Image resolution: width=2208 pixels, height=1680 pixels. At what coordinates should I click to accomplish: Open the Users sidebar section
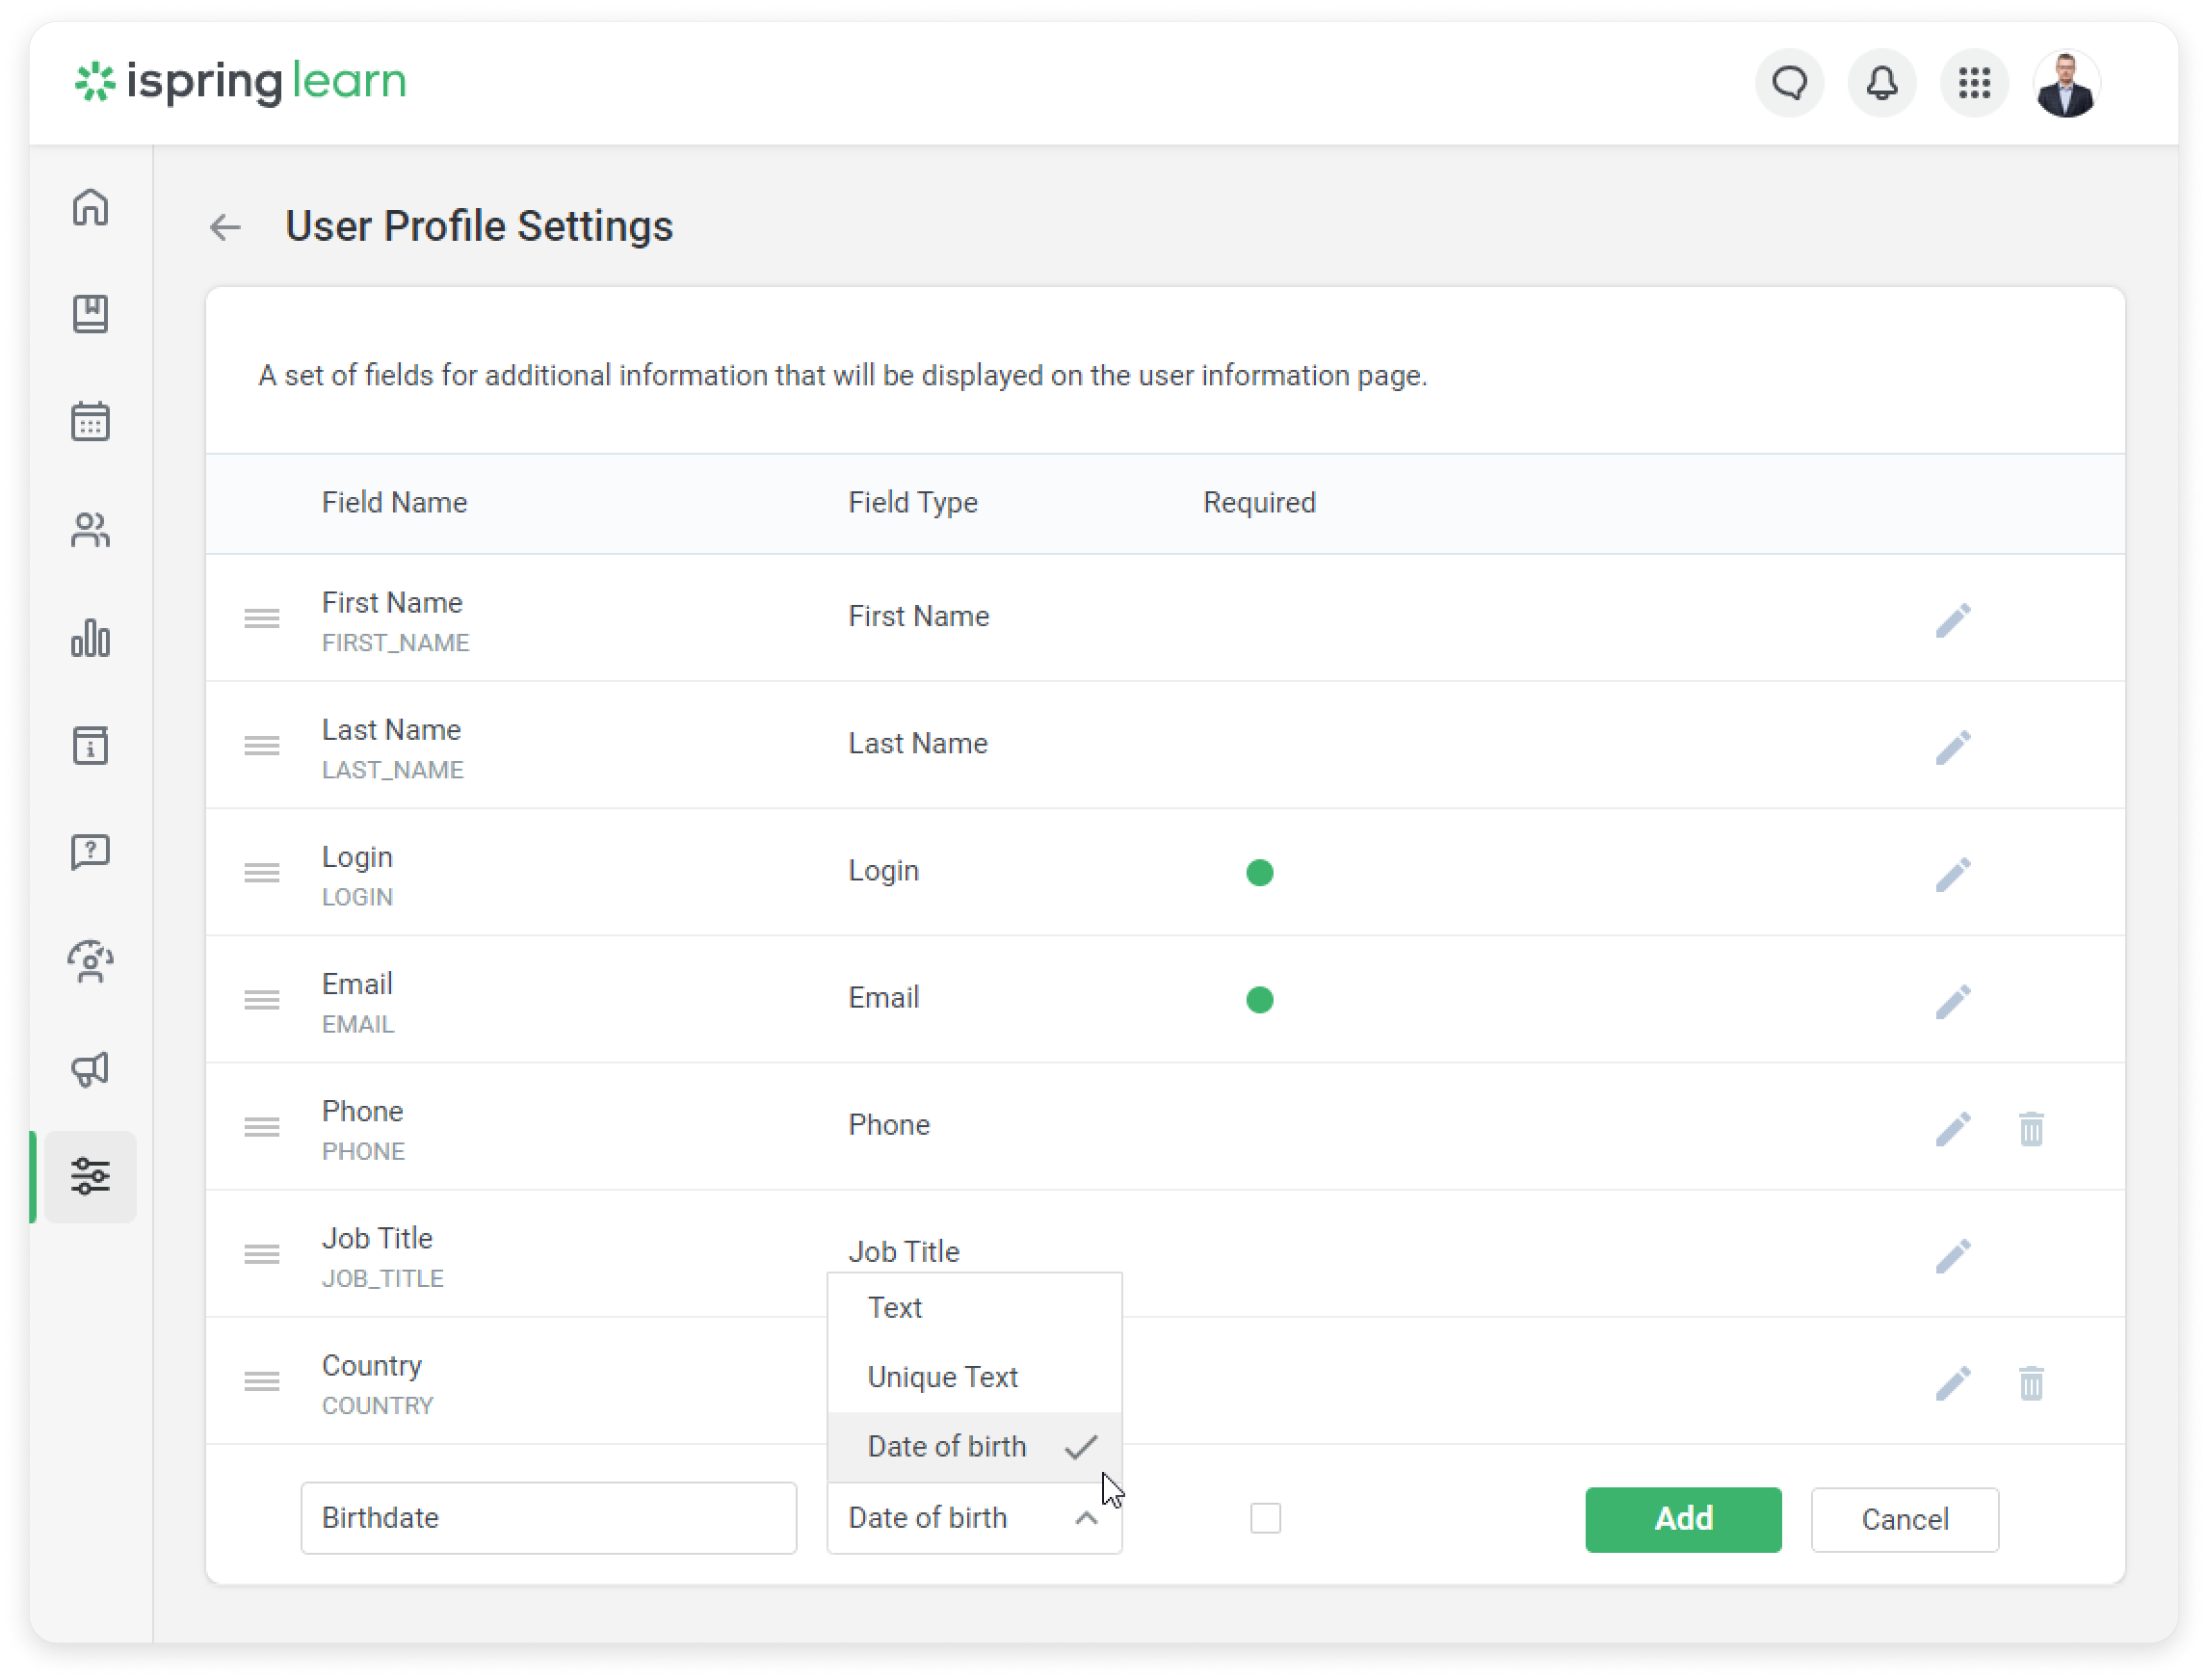(90, 530)
